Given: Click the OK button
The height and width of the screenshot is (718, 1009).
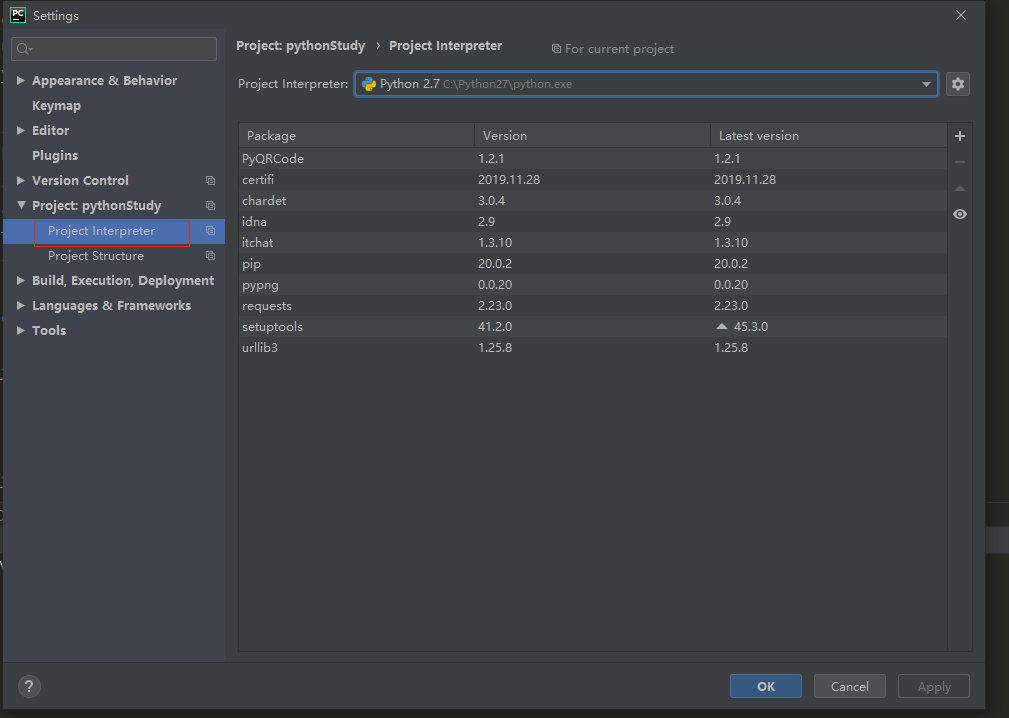Looking at the screenshot, I should (766, 686).
